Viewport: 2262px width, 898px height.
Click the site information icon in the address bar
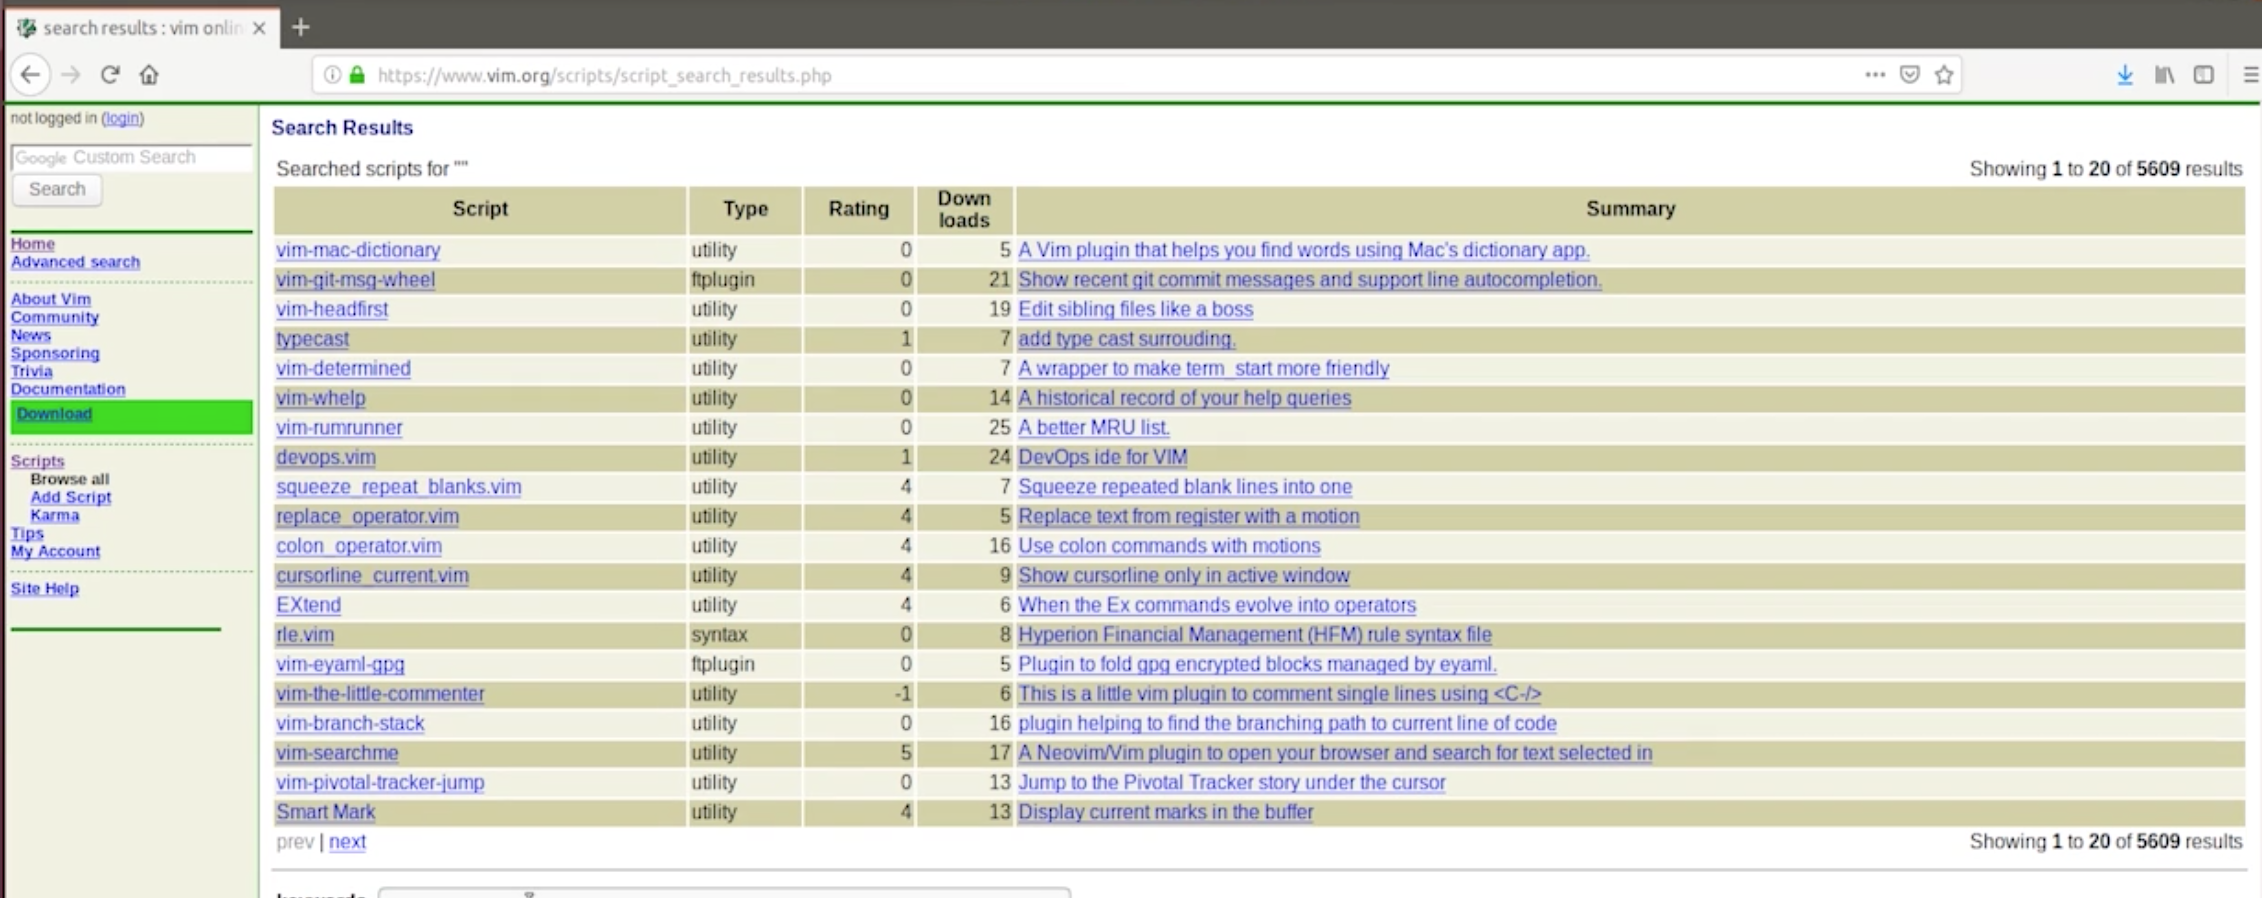[332, 75]
